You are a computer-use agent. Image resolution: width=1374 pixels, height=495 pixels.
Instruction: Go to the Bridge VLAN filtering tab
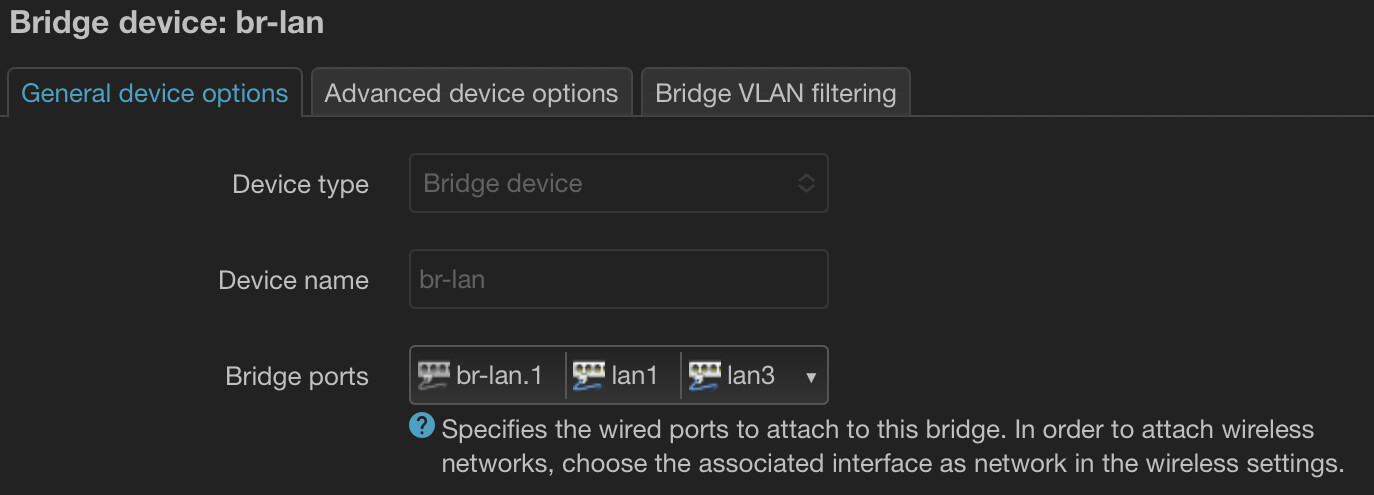pos(775,94)
